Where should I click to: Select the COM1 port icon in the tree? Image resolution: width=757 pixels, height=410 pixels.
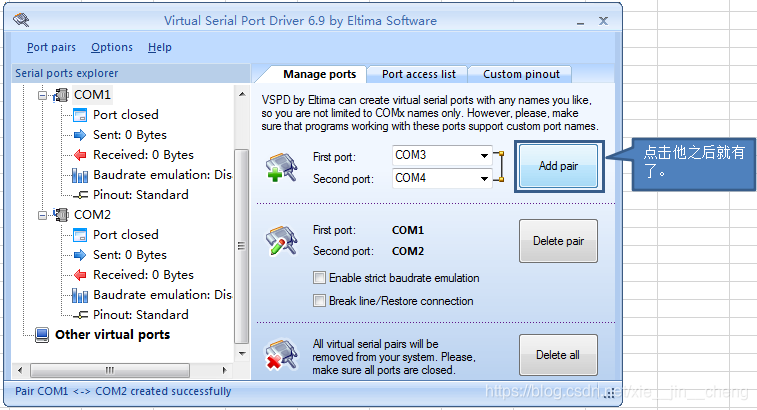[x=61, y=95]
